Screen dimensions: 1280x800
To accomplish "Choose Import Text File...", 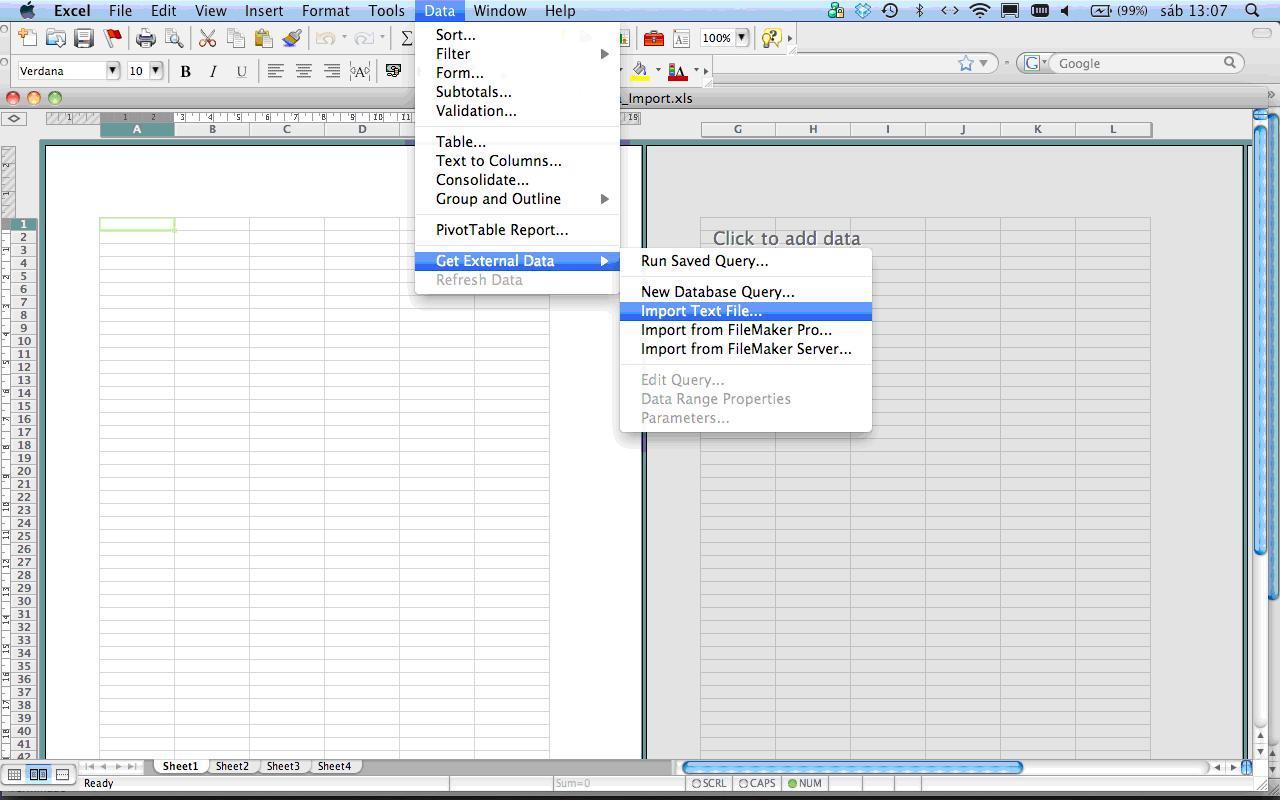I will pos(746,311).
